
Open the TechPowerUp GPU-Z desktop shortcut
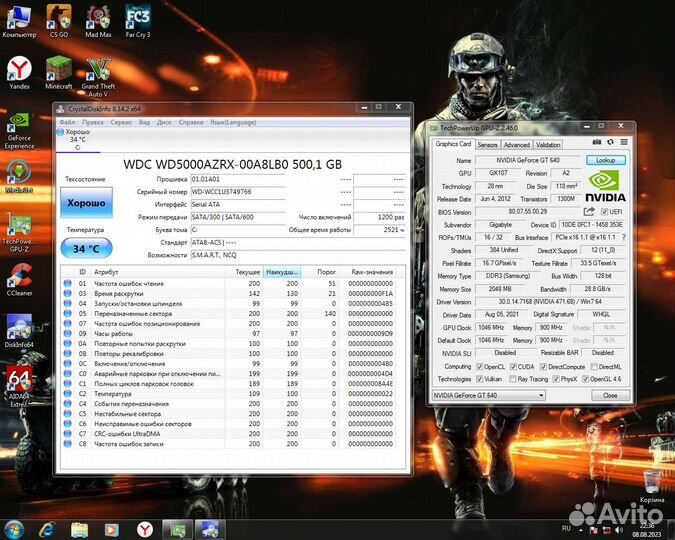(x=19, y=233)
